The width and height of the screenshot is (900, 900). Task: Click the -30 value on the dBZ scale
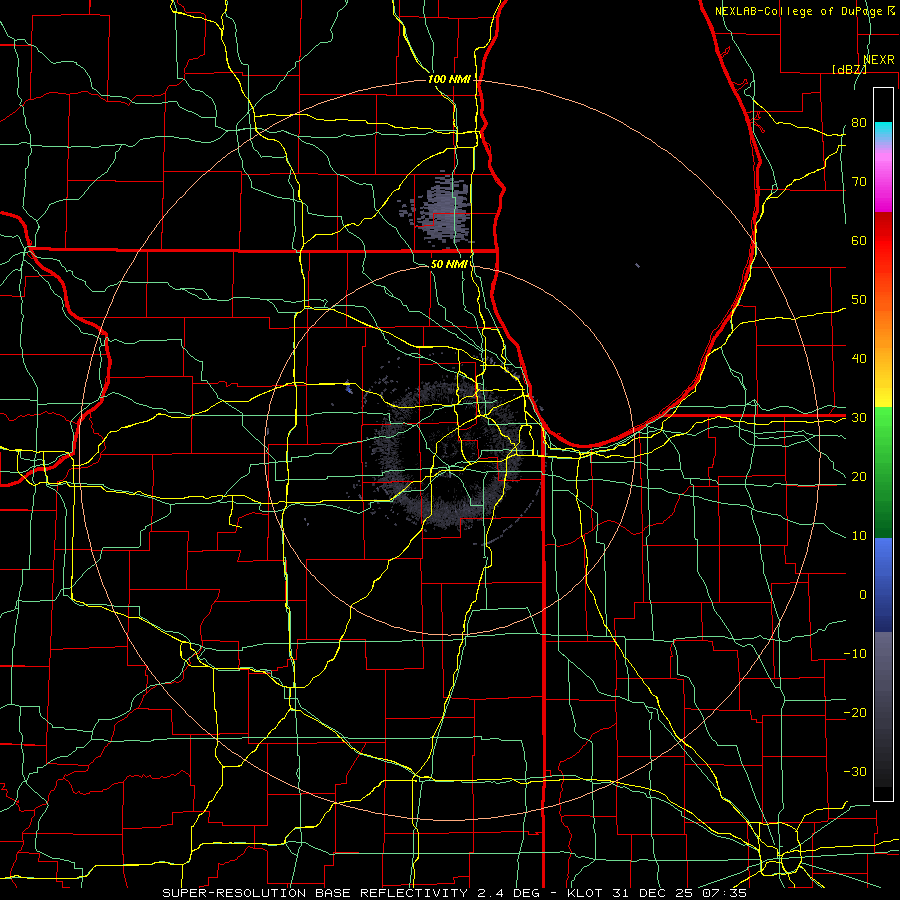(x=855, y=772)
